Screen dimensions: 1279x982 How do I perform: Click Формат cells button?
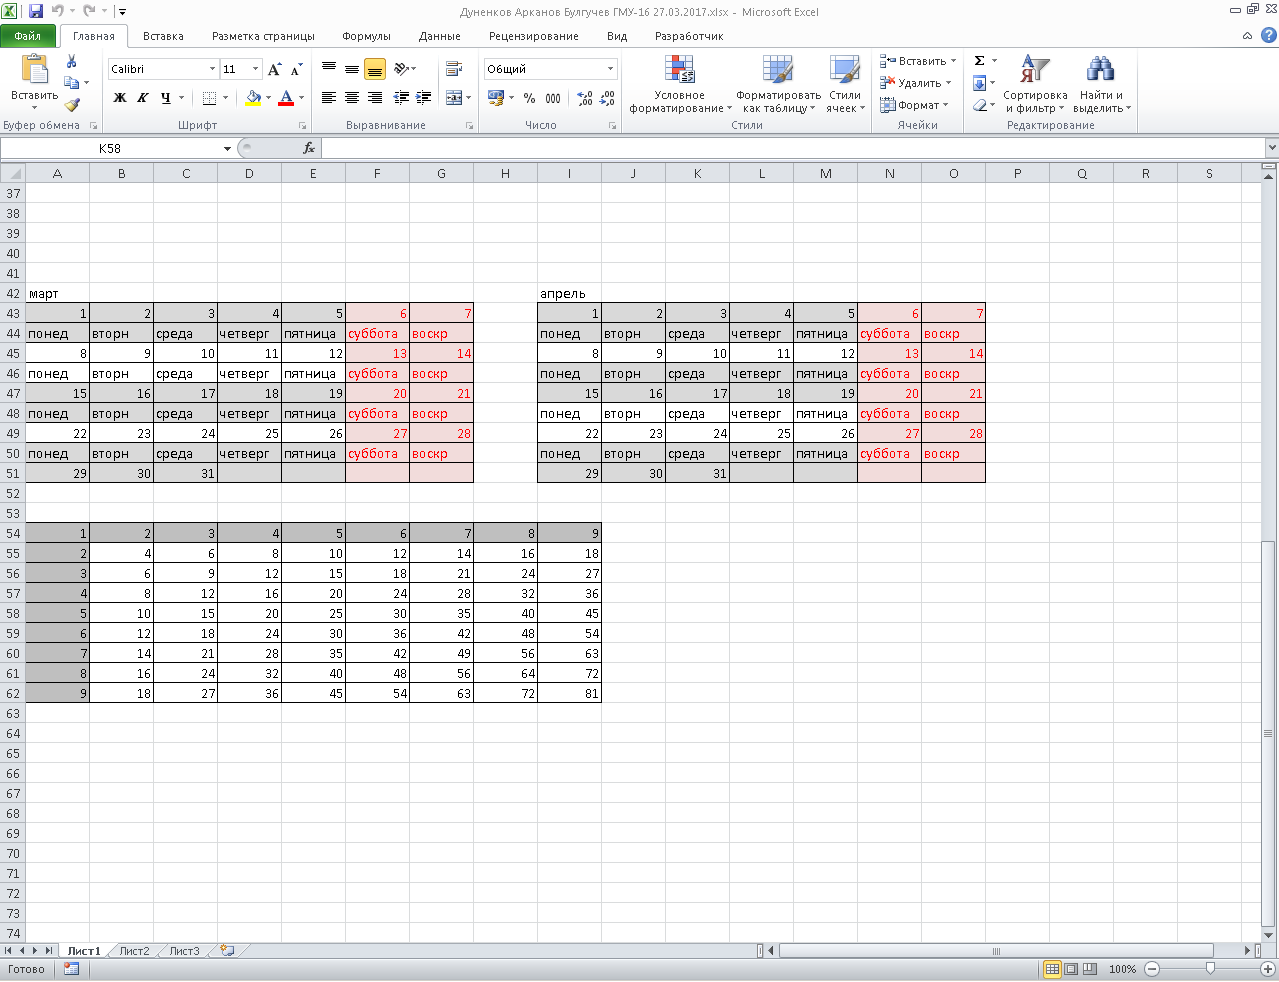[x=914, y=105]
